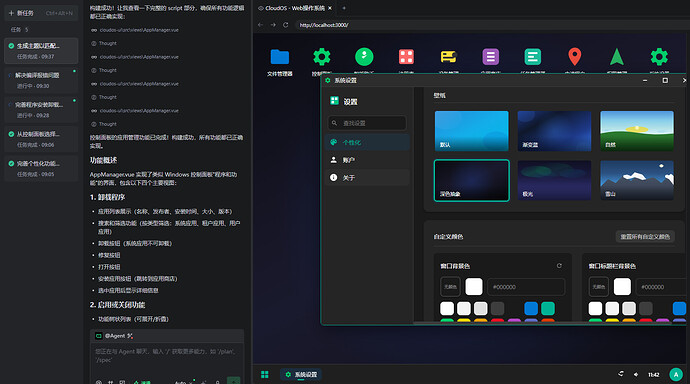This screenshot has width=690, height=384.
Task: Click the settings app logo icon beside 设置
Action: tap(334, 101)
